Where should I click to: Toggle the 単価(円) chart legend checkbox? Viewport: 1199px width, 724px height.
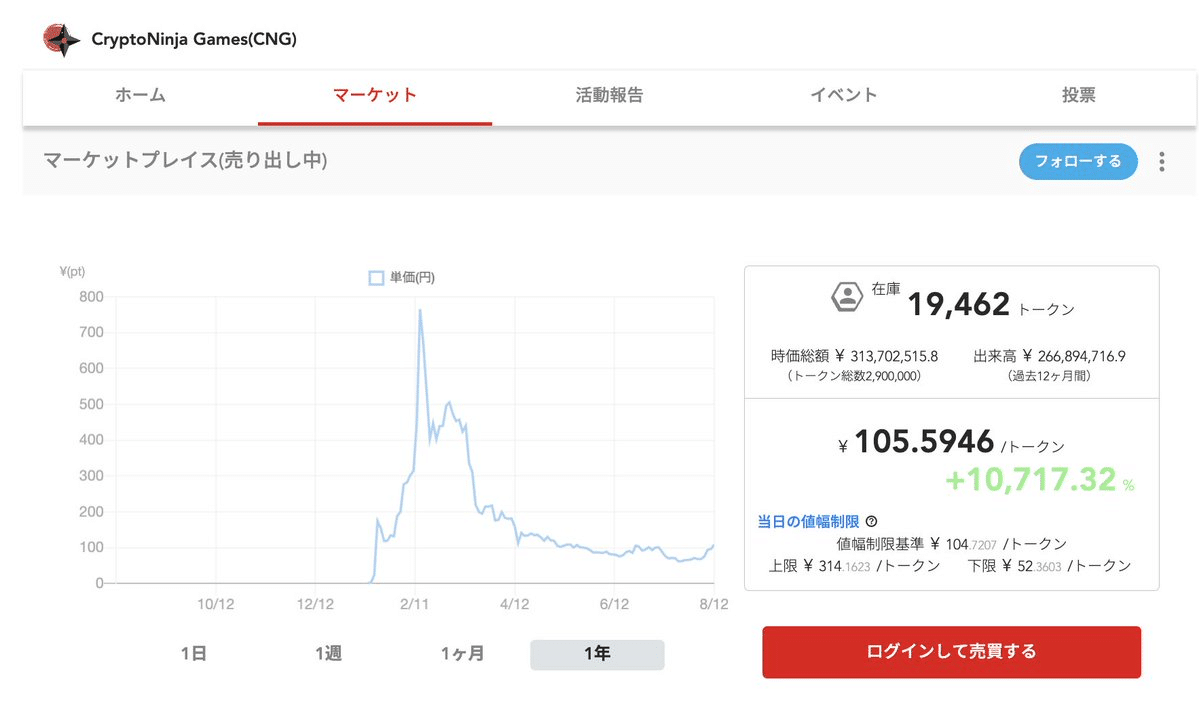point(375,277)
